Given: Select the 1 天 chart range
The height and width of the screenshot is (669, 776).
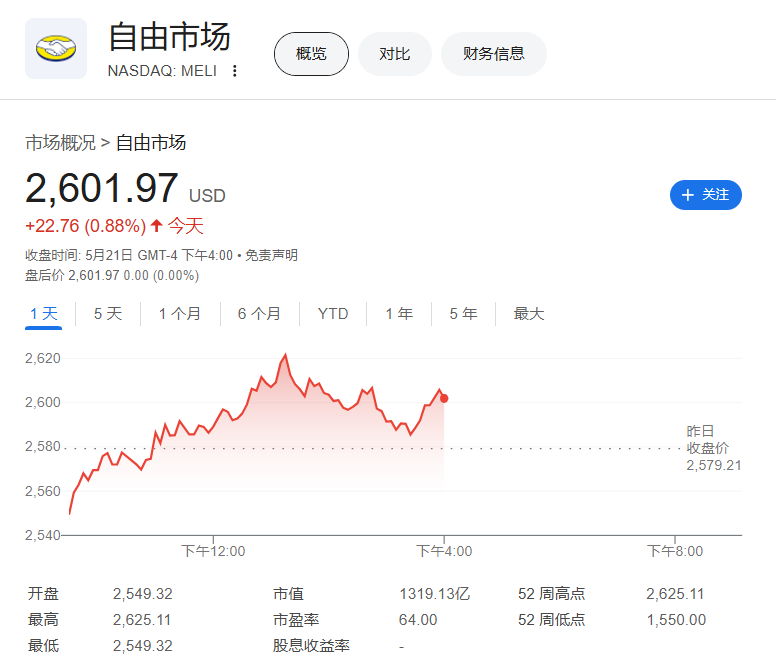Looking at the screenshot, I should pyautogui.click(x=44, y=314).
